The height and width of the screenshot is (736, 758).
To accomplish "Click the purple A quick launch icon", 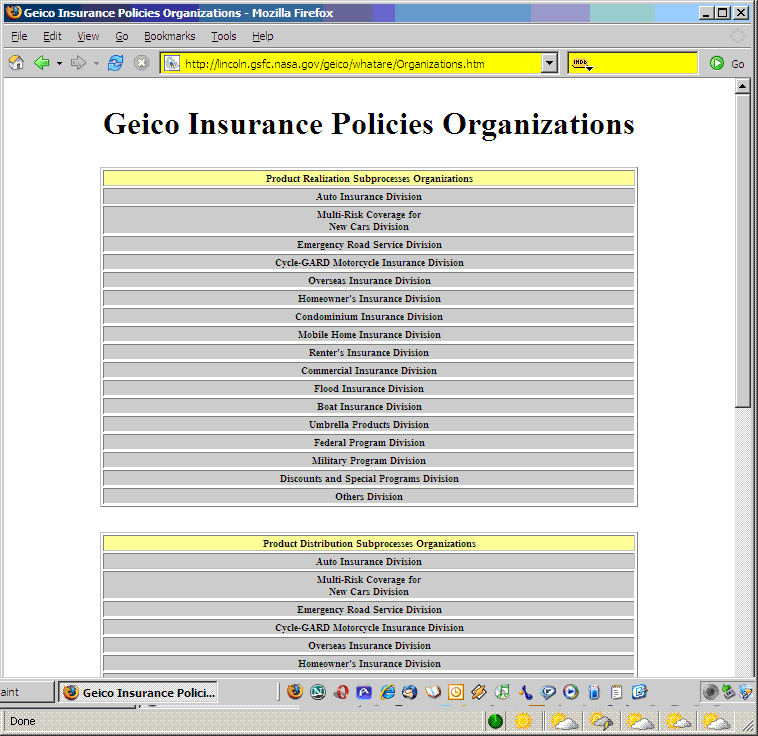I will (x=364, y=692).
